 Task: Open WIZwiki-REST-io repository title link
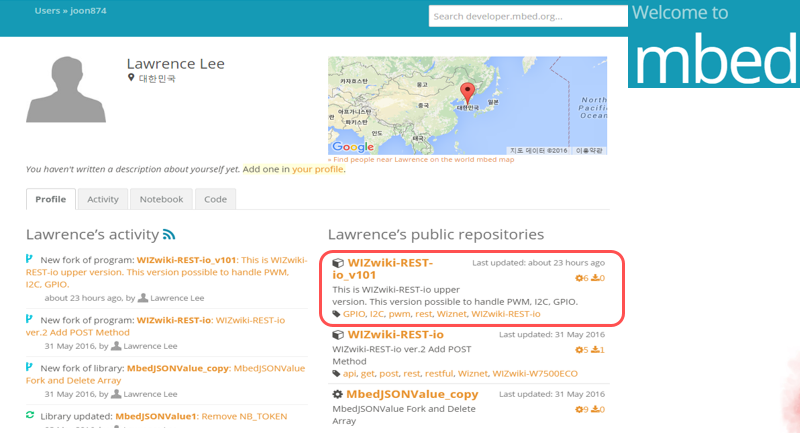(x=395, y=335)
